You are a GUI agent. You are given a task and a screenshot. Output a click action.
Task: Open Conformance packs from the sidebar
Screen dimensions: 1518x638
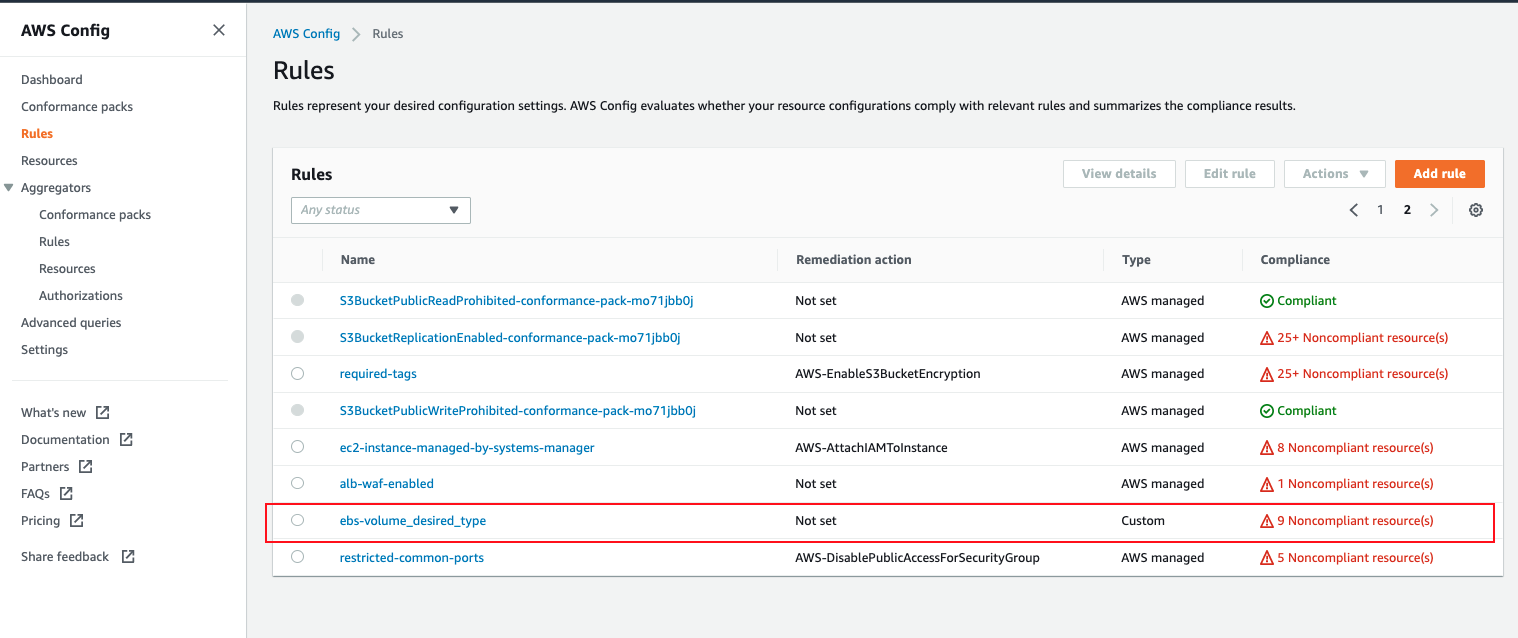pos(77,106)
